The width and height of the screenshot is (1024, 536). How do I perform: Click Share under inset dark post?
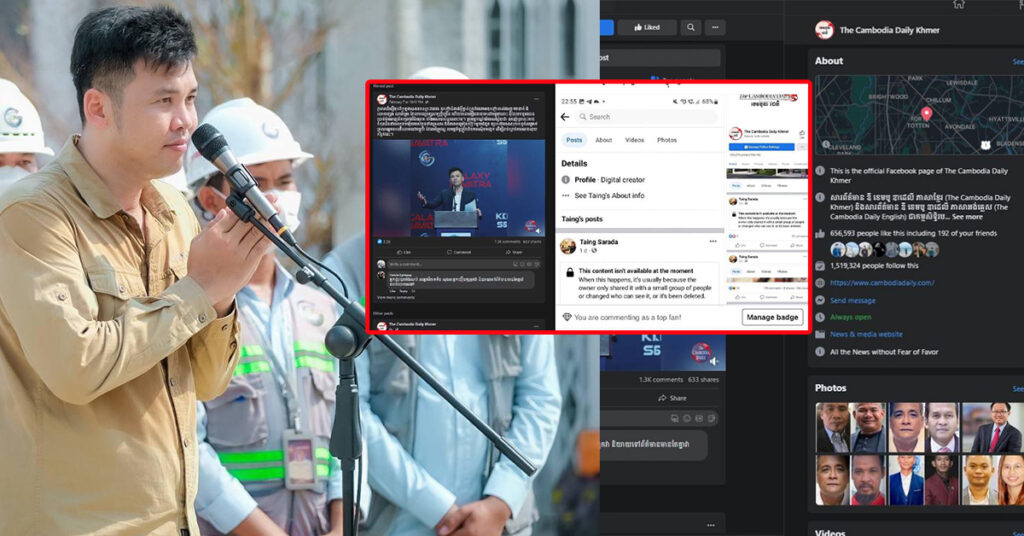[x=514, y=252]
